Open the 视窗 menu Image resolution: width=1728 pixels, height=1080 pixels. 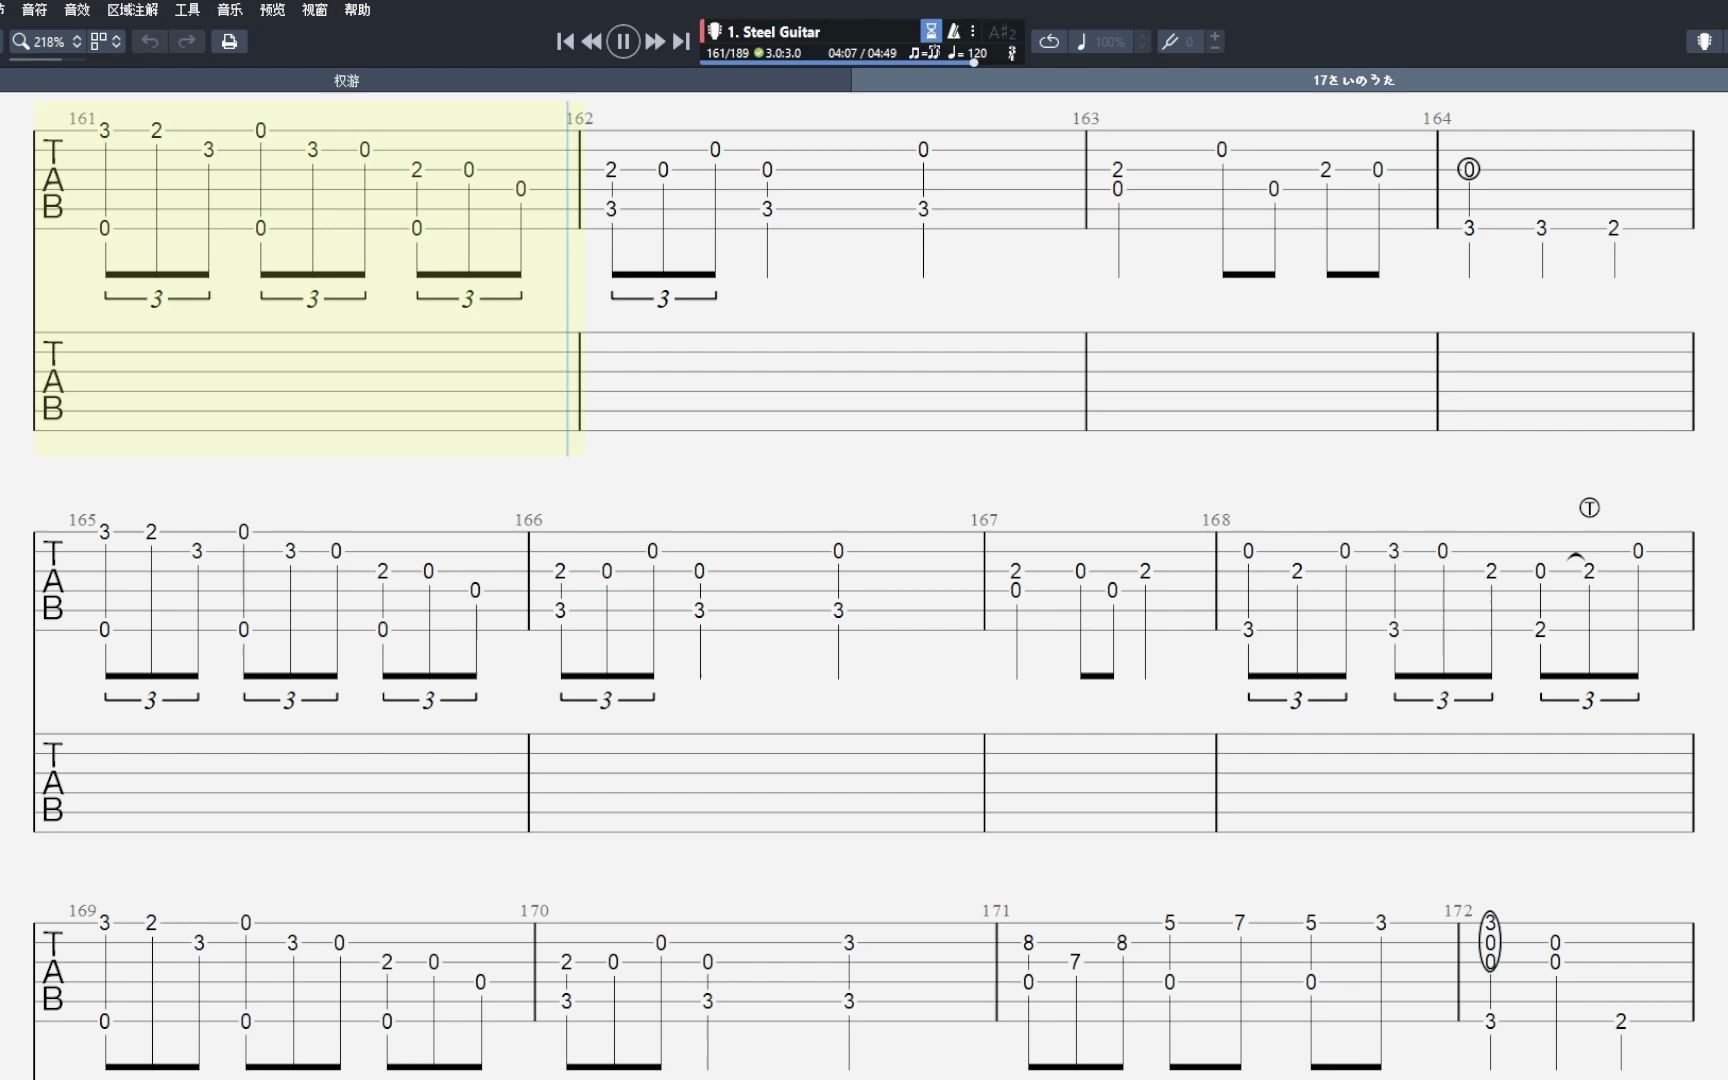click(x=315, y=10)
